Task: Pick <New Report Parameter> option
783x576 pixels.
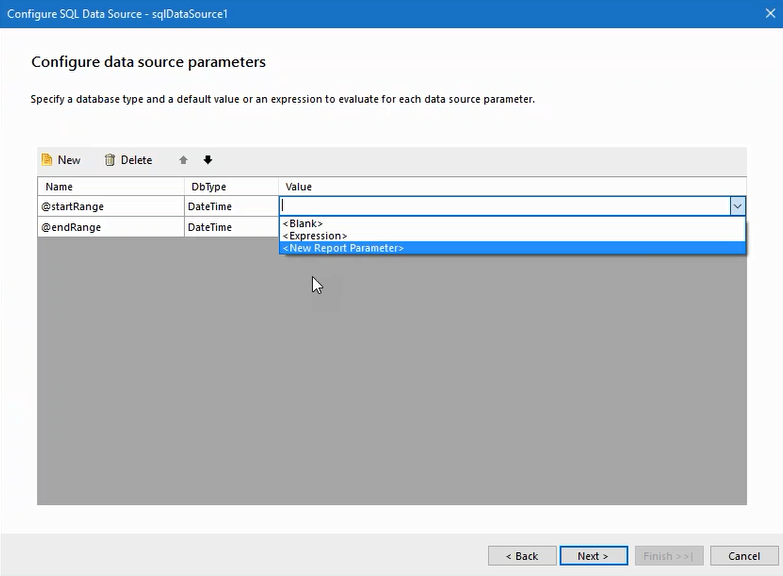Action: [343, 248]
